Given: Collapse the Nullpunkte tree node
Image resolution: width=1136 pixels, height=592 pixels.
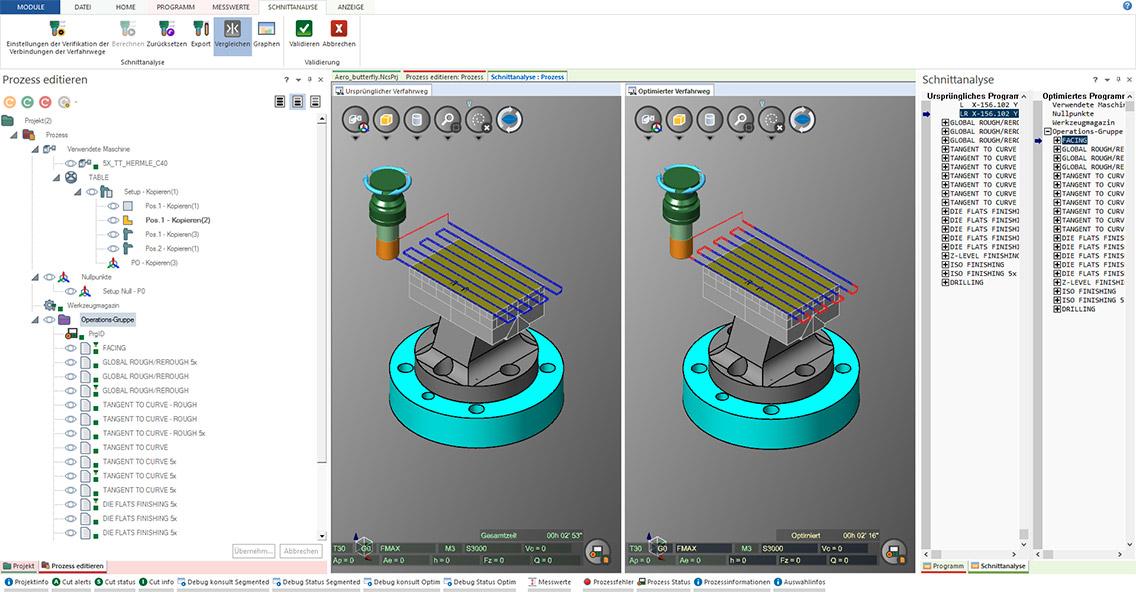Looking at the screenshot, I should [x=34, y=277].
